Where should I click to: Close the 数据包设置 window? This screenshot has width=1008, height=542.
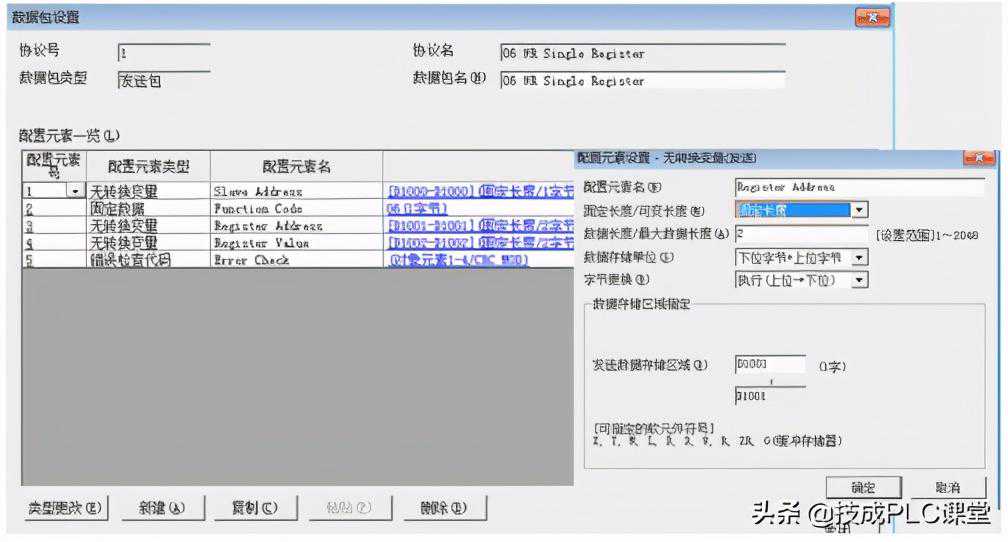pos(871,18)
